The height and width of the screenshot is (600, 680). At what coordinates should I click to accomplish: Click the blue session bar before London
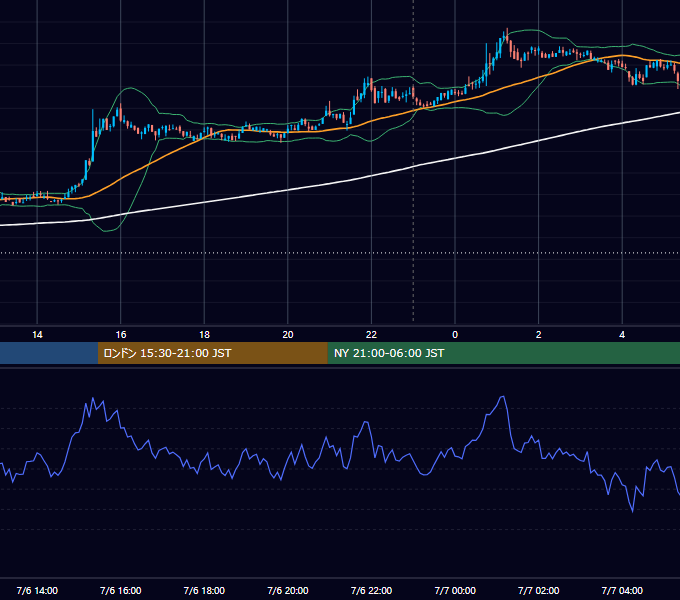(x=49, y=353)
